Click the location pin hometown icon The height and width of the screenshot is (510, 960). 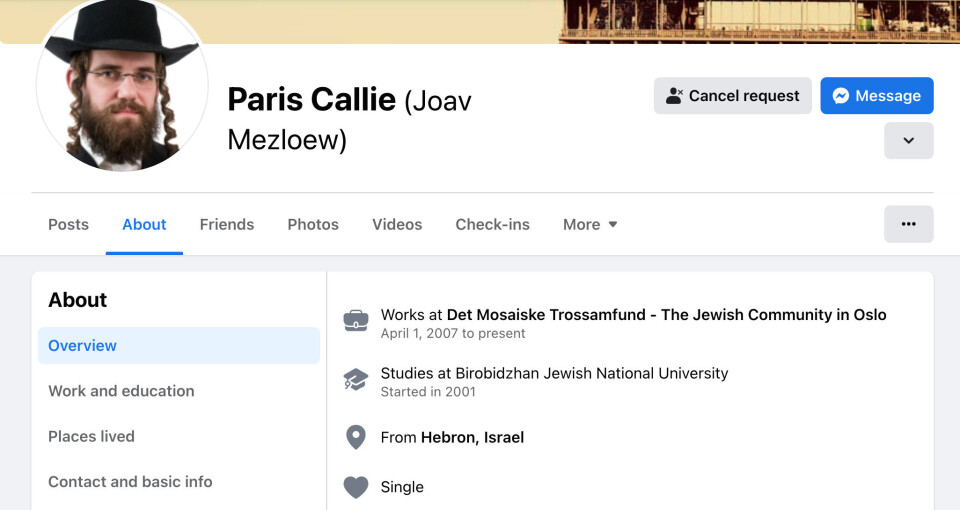tap(356, 437)
